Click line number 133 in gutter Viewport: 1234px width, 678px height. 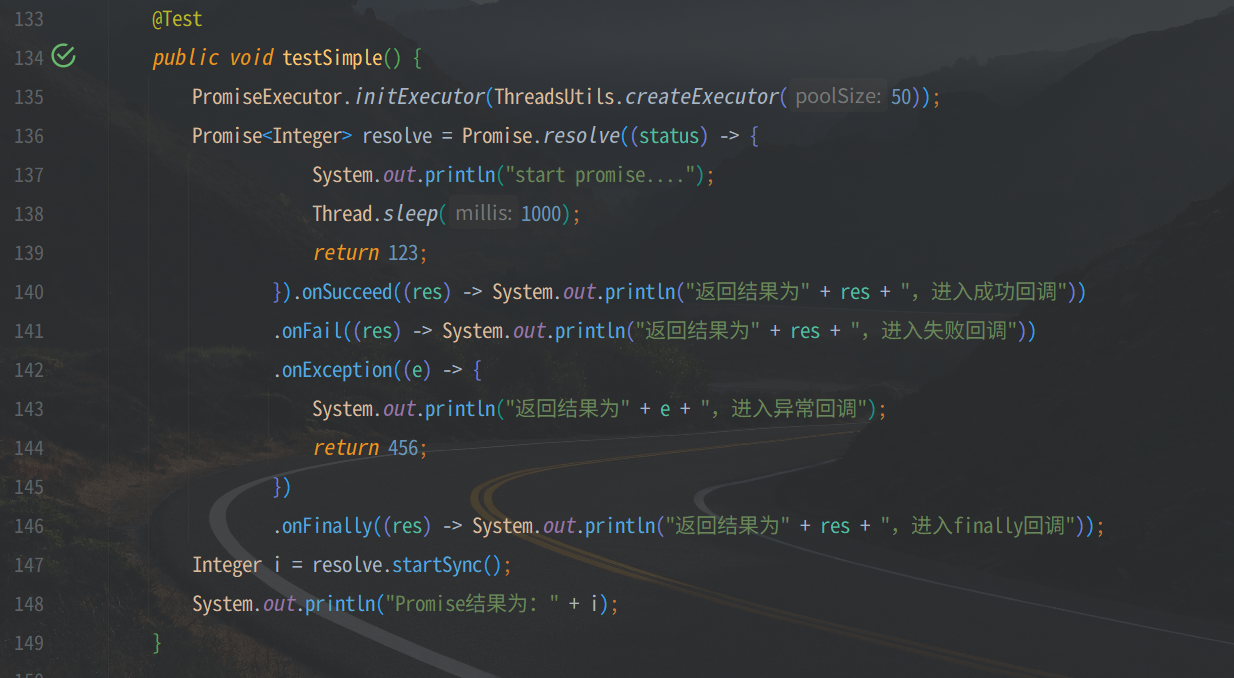29,19
